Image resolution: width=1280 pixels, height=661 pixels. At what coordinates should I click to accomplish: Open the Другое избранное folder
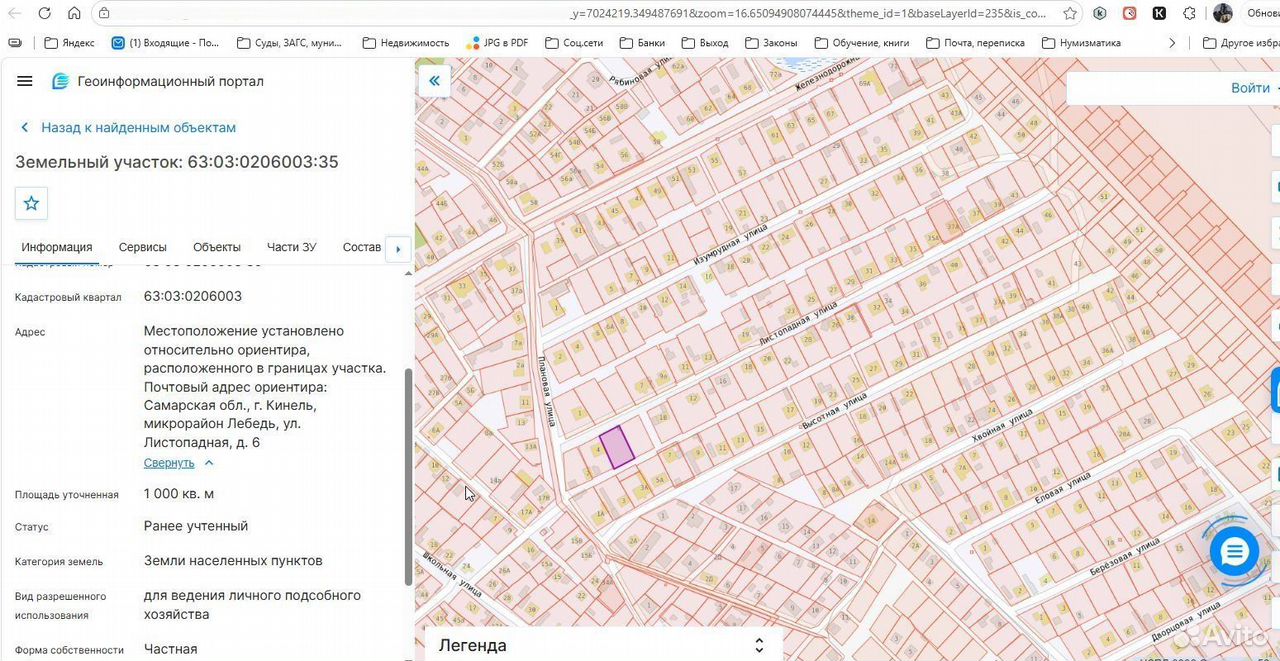[1241, 43]
